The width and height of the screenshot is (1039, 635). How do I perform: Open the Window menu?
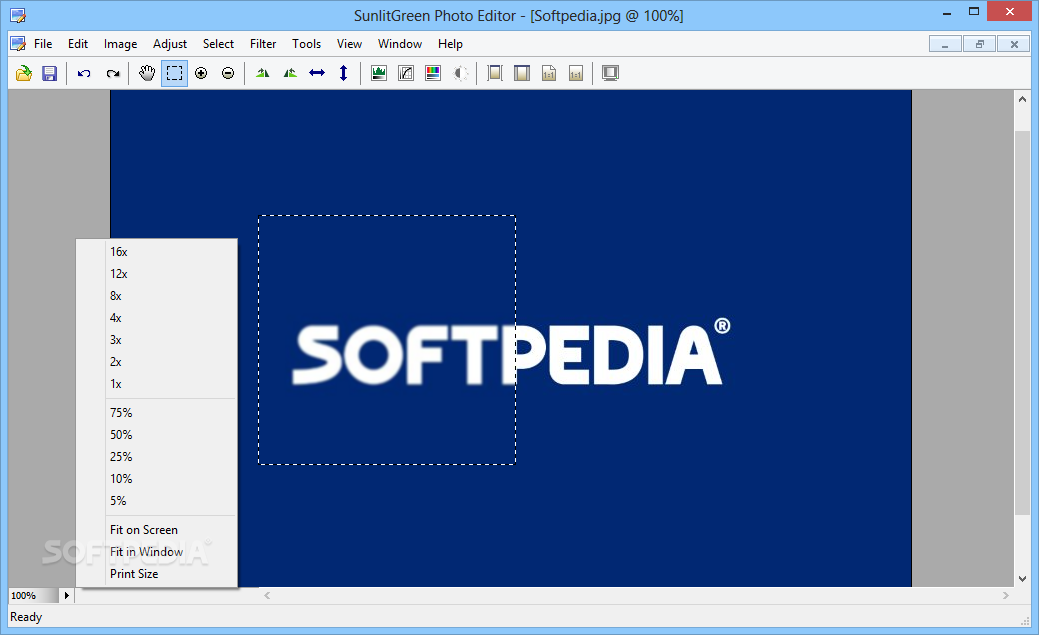(x=400, y=44)
